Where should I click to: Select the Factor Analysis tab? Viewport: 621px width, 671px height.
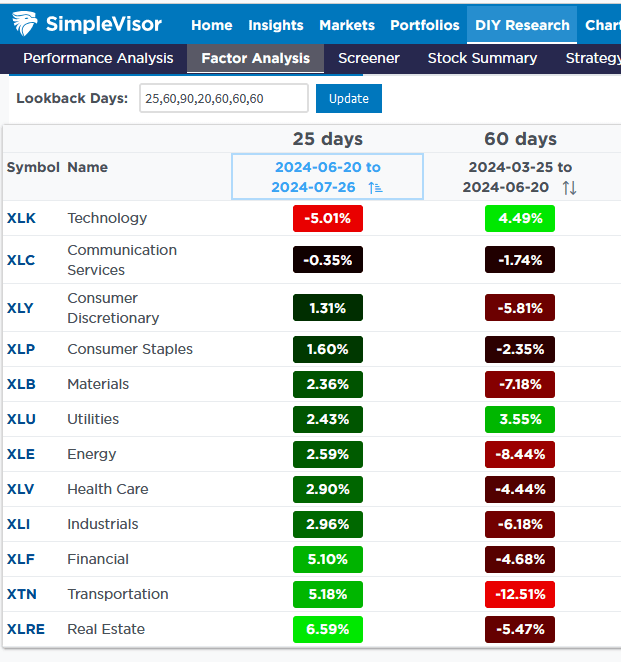point(255,58)
